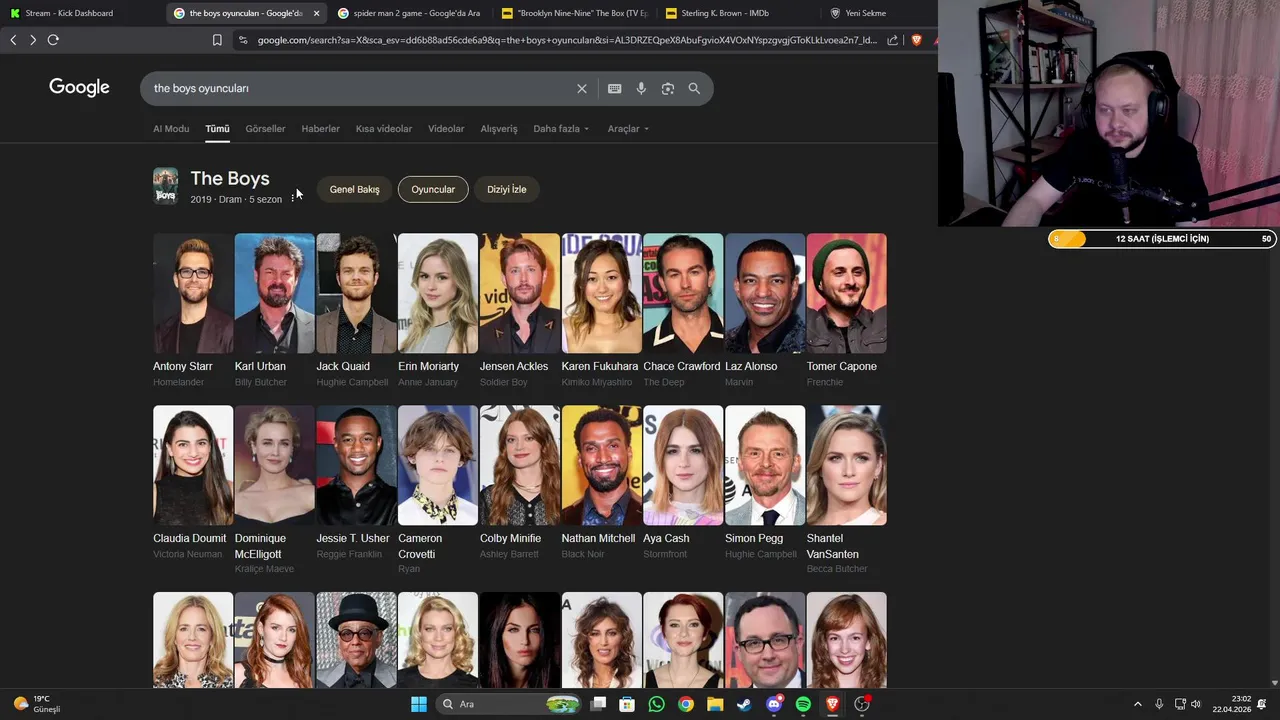The height and width of the screenshot is (720, 1280).
Task: Go to Google homepage via logo
Action: (x=79, y=88)
